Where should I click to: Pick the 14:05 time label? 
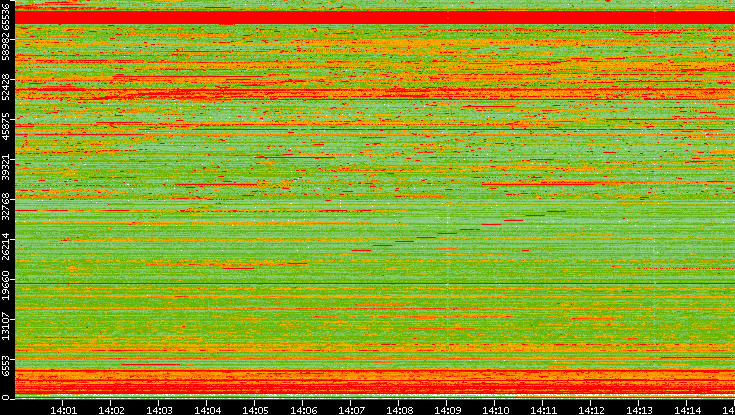coord(255,410)
